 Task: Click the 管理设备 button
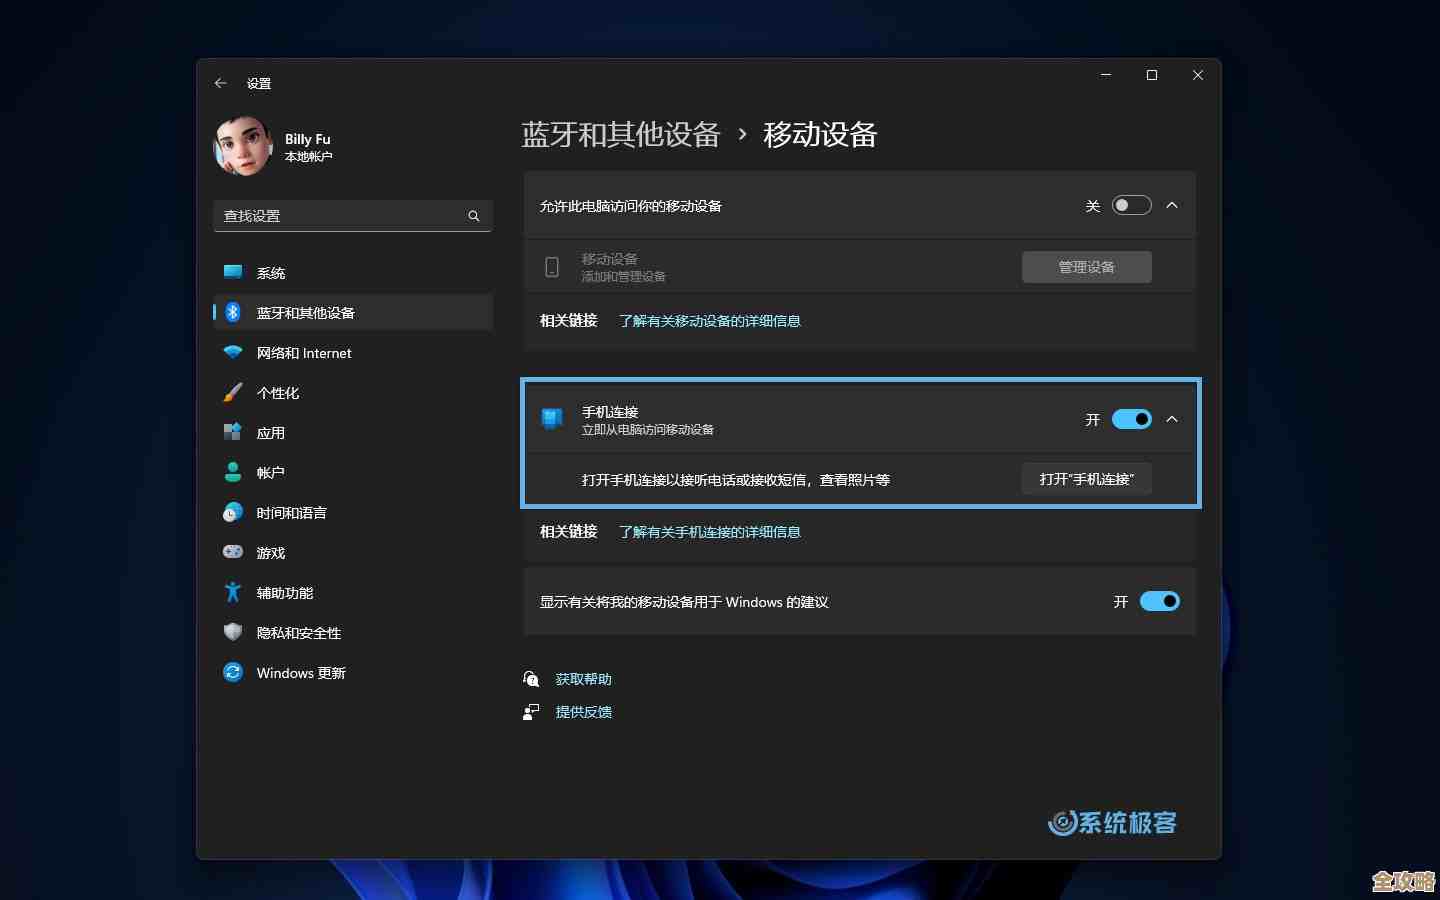click(1086, 266)
